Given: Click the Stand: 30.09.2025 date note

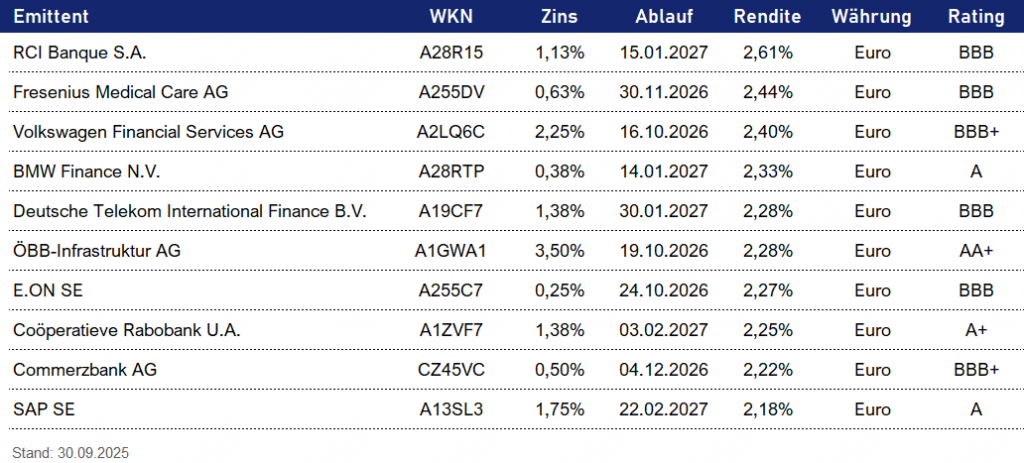Looking at the screenshot, I should (x=71, y=452).
